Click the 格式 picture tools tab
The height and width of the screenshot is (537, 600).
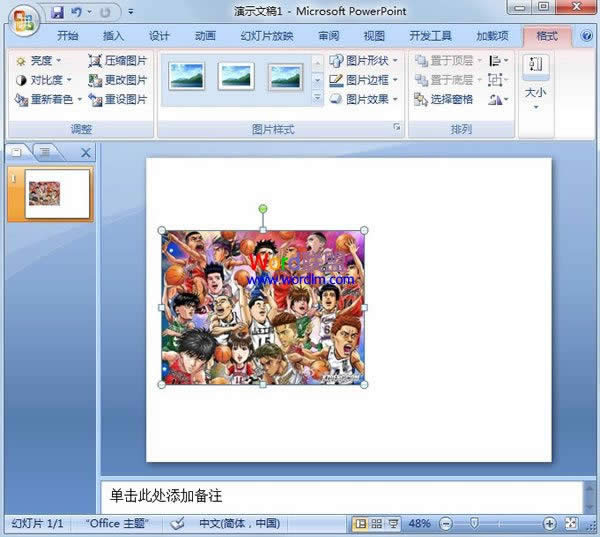[x=547, y=36]
